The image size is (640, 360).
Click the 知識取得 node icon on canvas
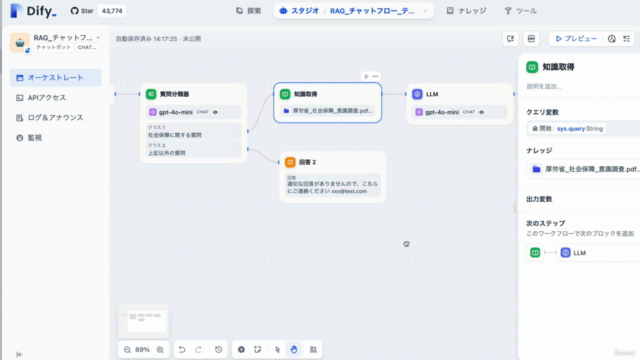click(285, 94)
